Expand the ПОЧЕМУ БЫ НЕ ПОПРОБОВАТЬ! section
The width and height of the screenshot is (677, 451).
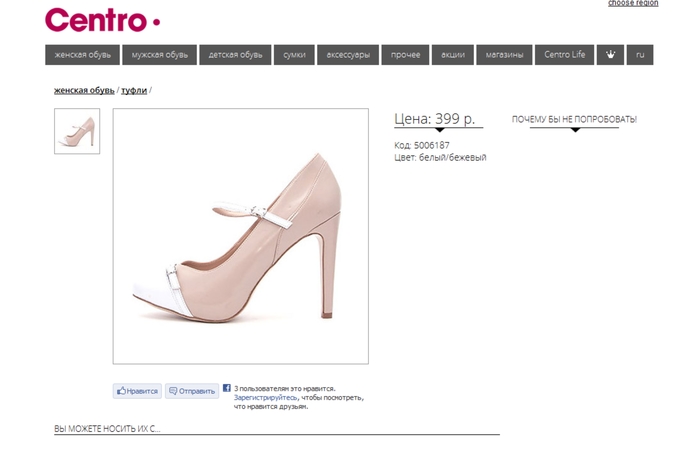pos(574,120)
